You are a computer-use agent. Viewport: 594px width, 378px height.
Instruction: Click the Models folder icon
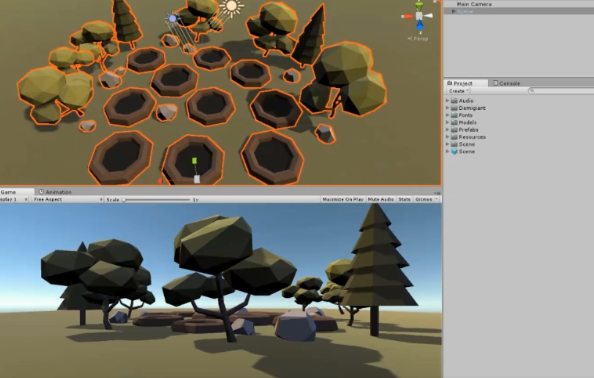coord(454,122)
